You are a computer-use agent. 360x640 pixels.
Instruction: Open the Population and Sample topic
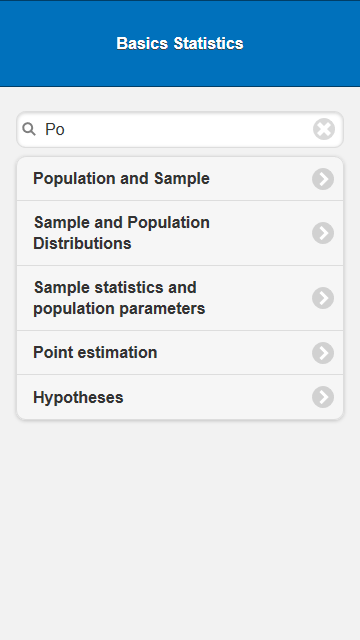coord(180,179)
